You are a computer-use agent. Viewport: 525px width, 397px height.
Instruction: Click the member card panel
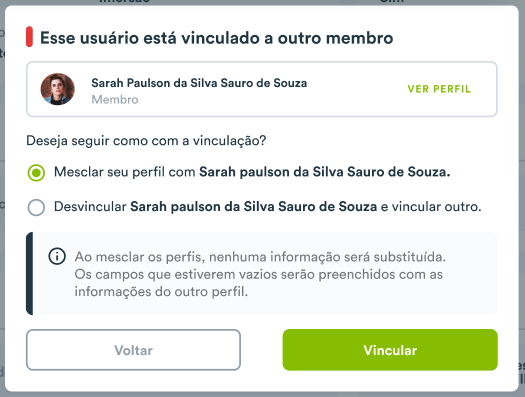click(x=261, y=89)
